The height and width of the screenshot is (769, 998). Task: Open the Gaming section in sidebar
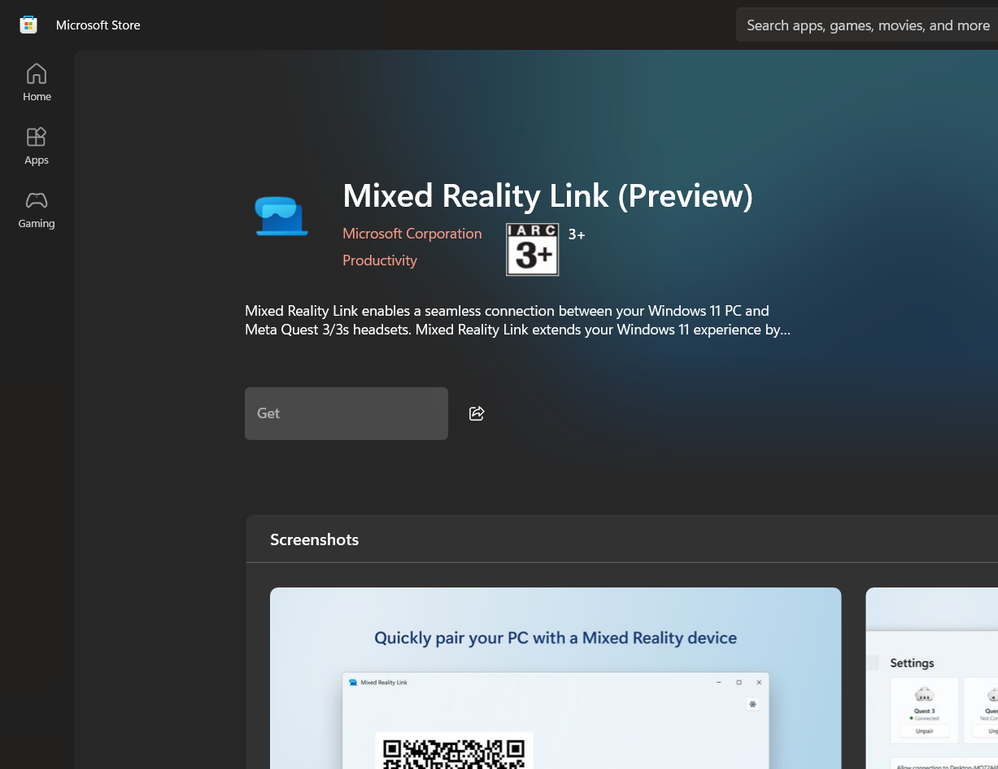tap(37, 210)
